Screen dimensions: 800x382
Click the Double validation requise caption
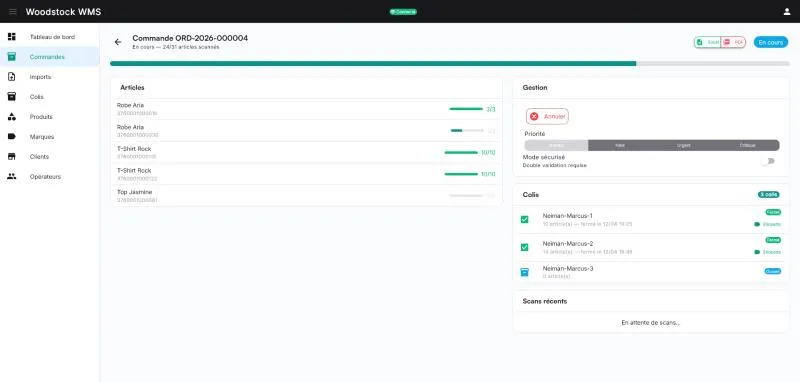click(x=555, y=166)
